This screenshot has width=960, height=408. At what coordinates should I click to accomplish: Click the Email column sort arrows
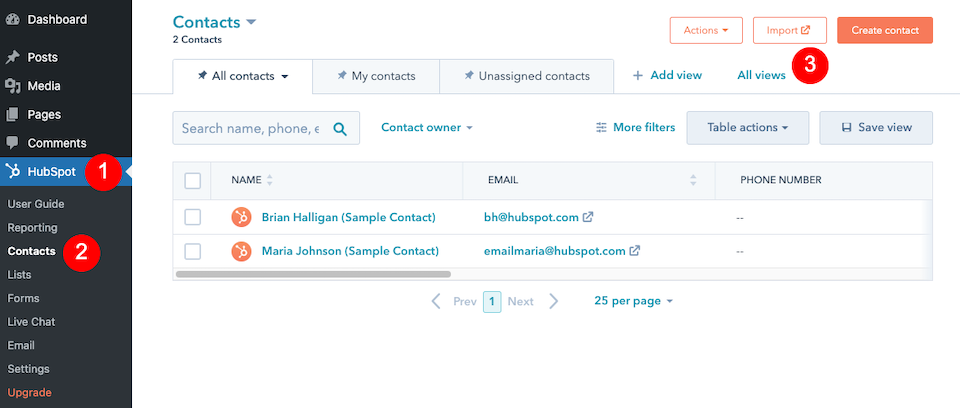pyautogui.click(x=693, y=180)
